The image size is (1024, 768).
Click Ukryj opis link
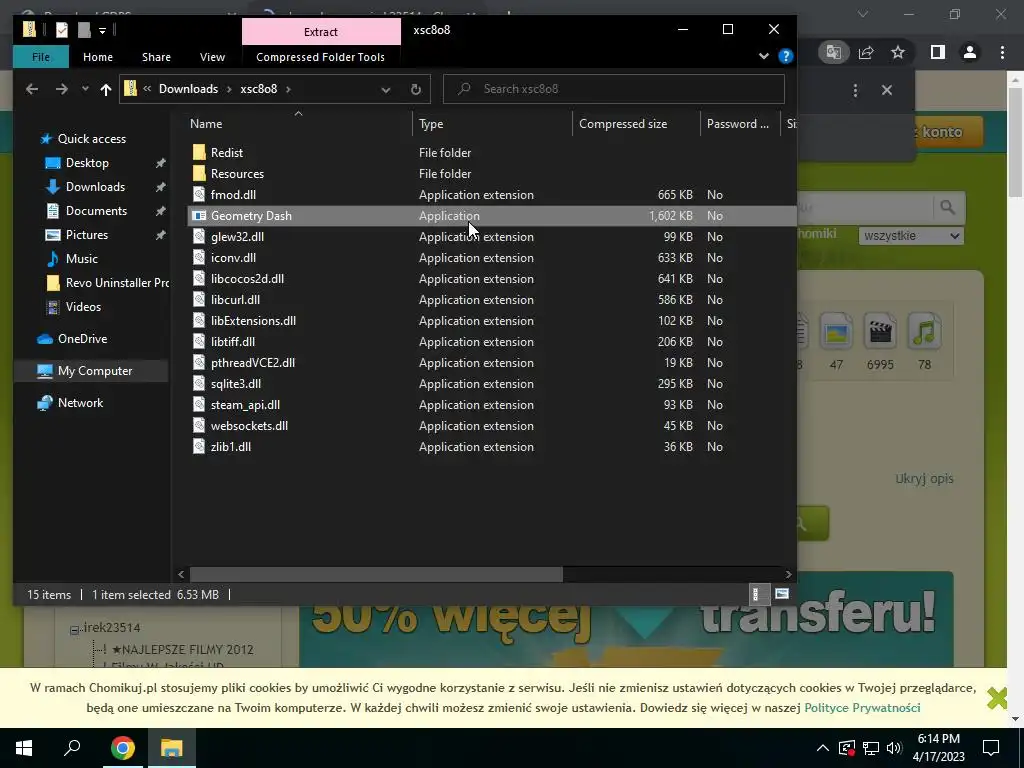924,479
